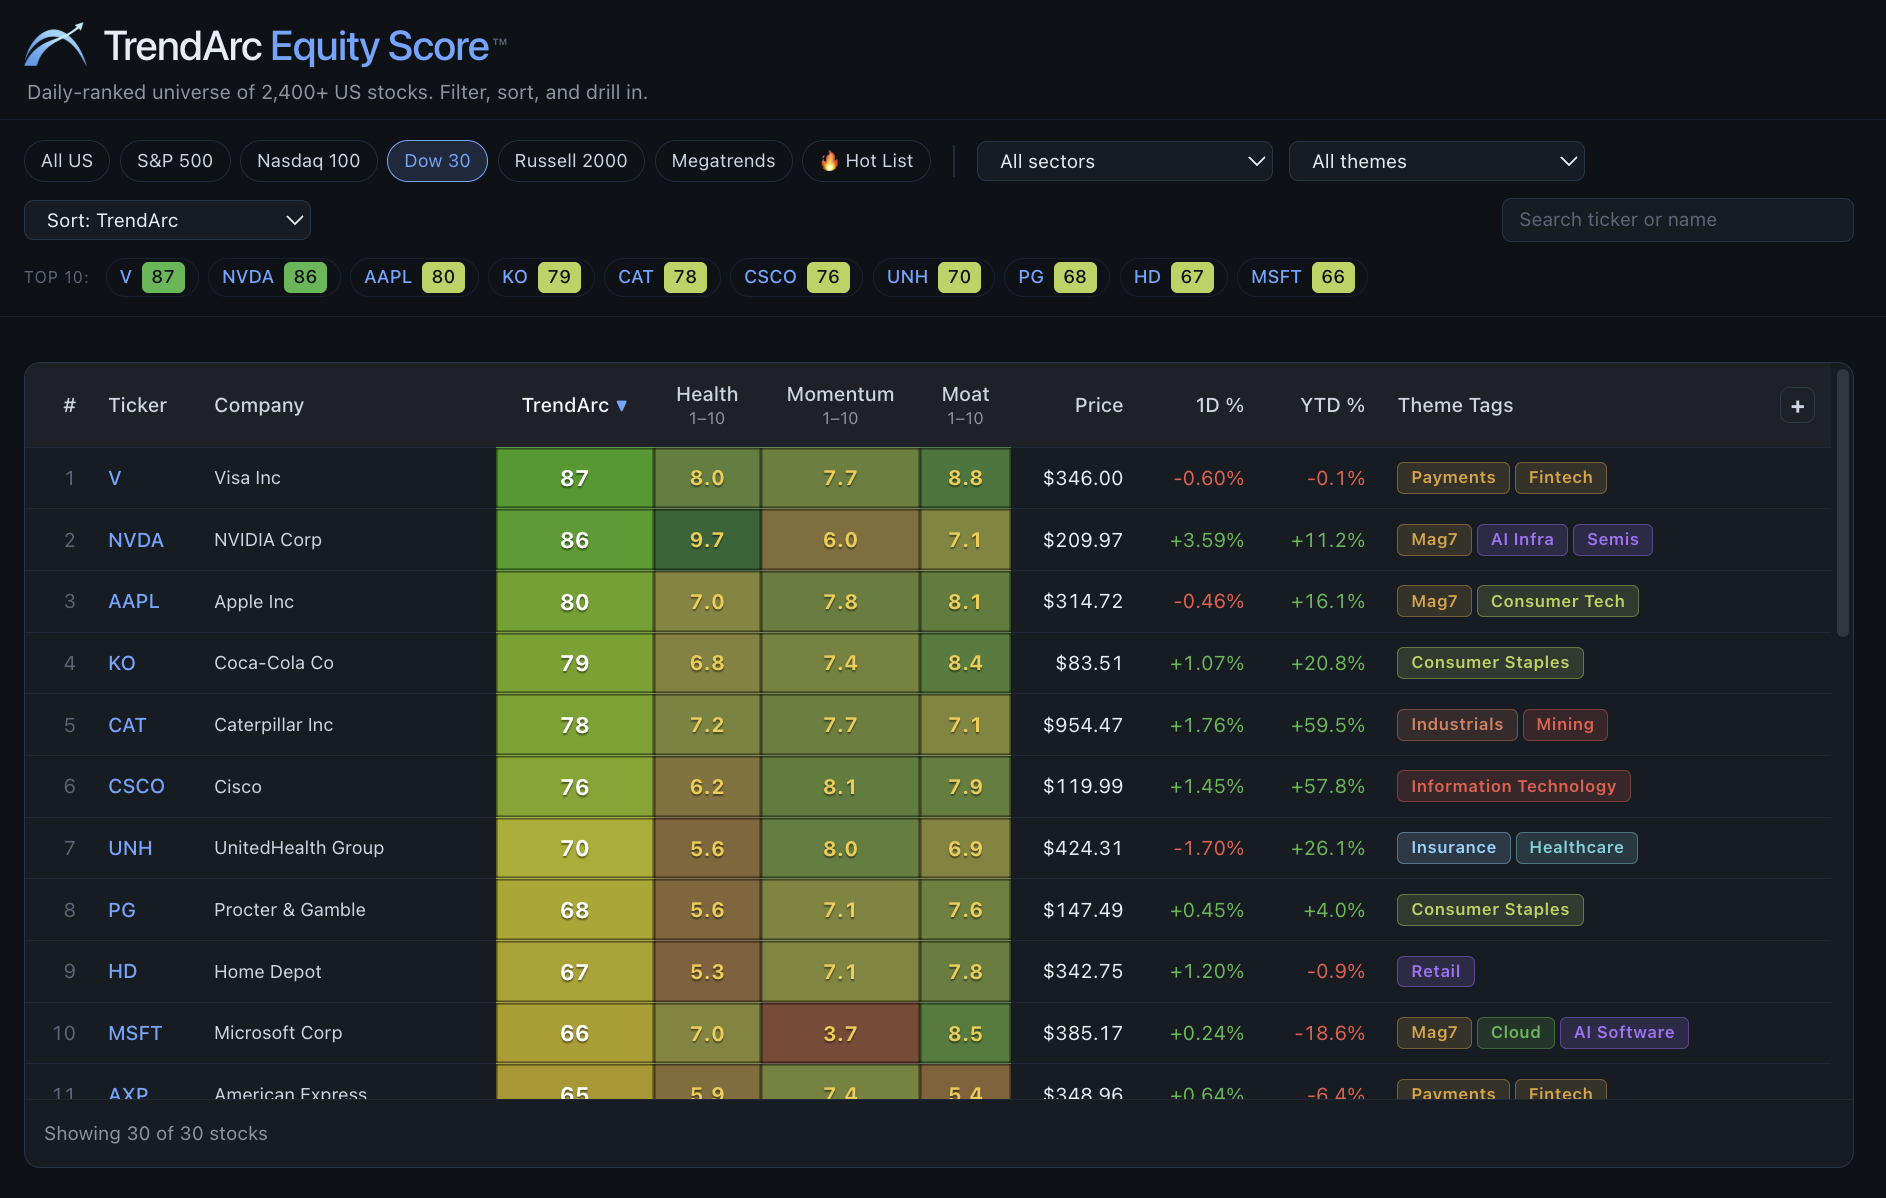Click the table's vertical scrollbar thumb
This screenshot has height=1198, width=1886.
[x=1843, y=502]
